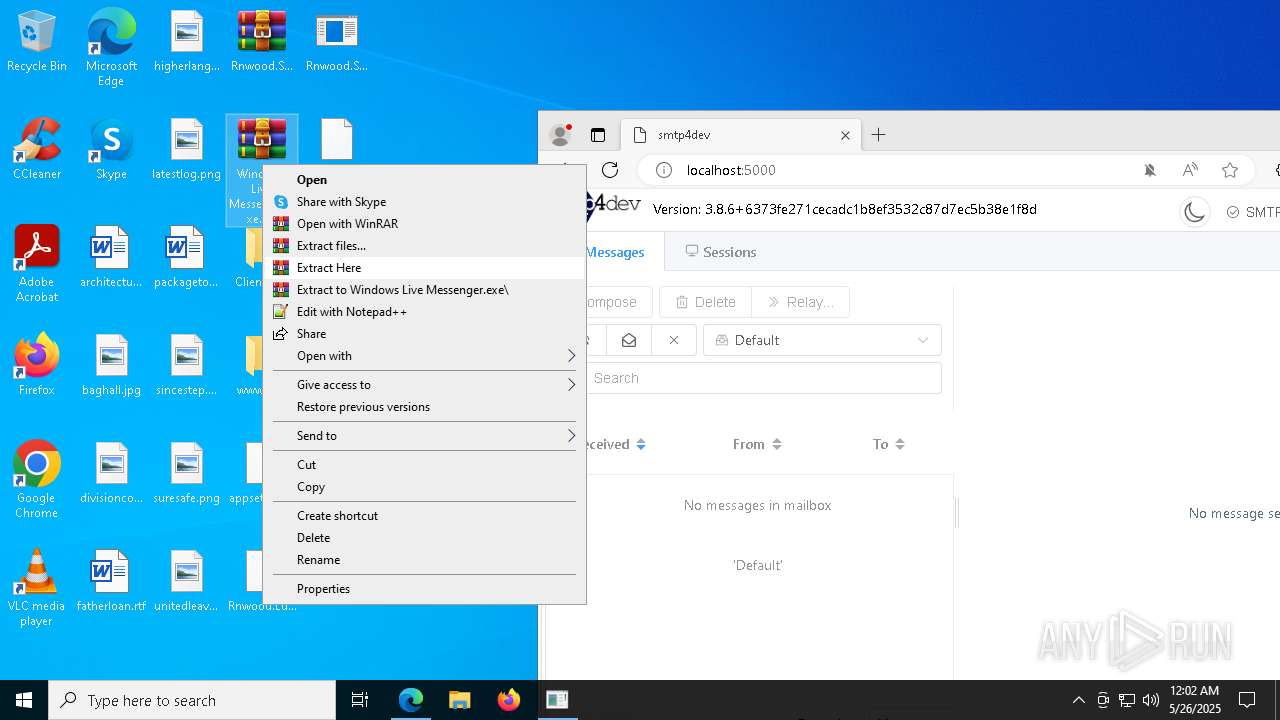The image size is (1280, 720).
Task: Close the smtp4dev browser tab
Action: click(x=845, y=135)
